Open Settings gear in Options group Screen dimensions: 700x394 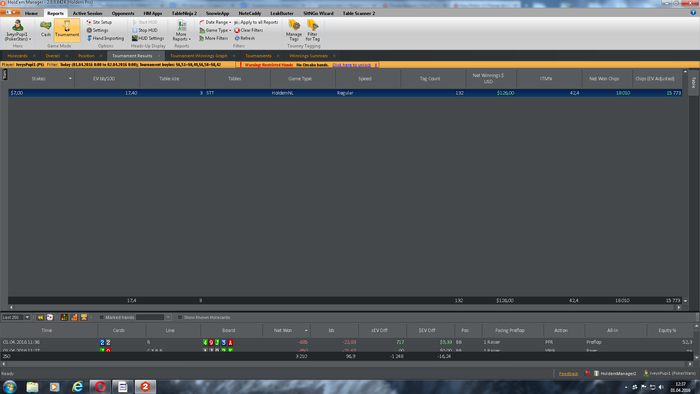[97, 30]
